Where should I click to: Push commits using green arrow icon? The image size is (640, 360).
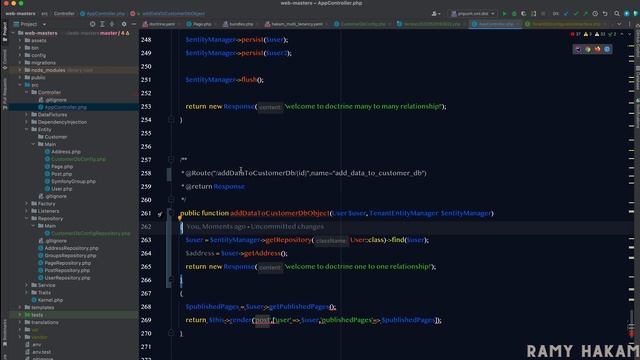(585, 13)
